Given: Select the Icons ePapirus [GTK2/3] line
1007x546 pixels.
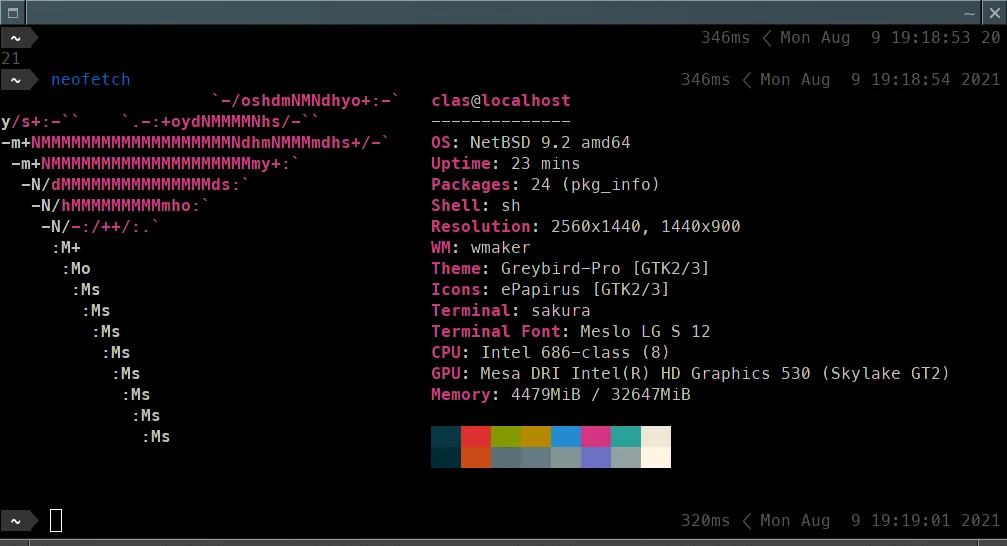Looking at the screenshot, I should (x=550, y=290).
